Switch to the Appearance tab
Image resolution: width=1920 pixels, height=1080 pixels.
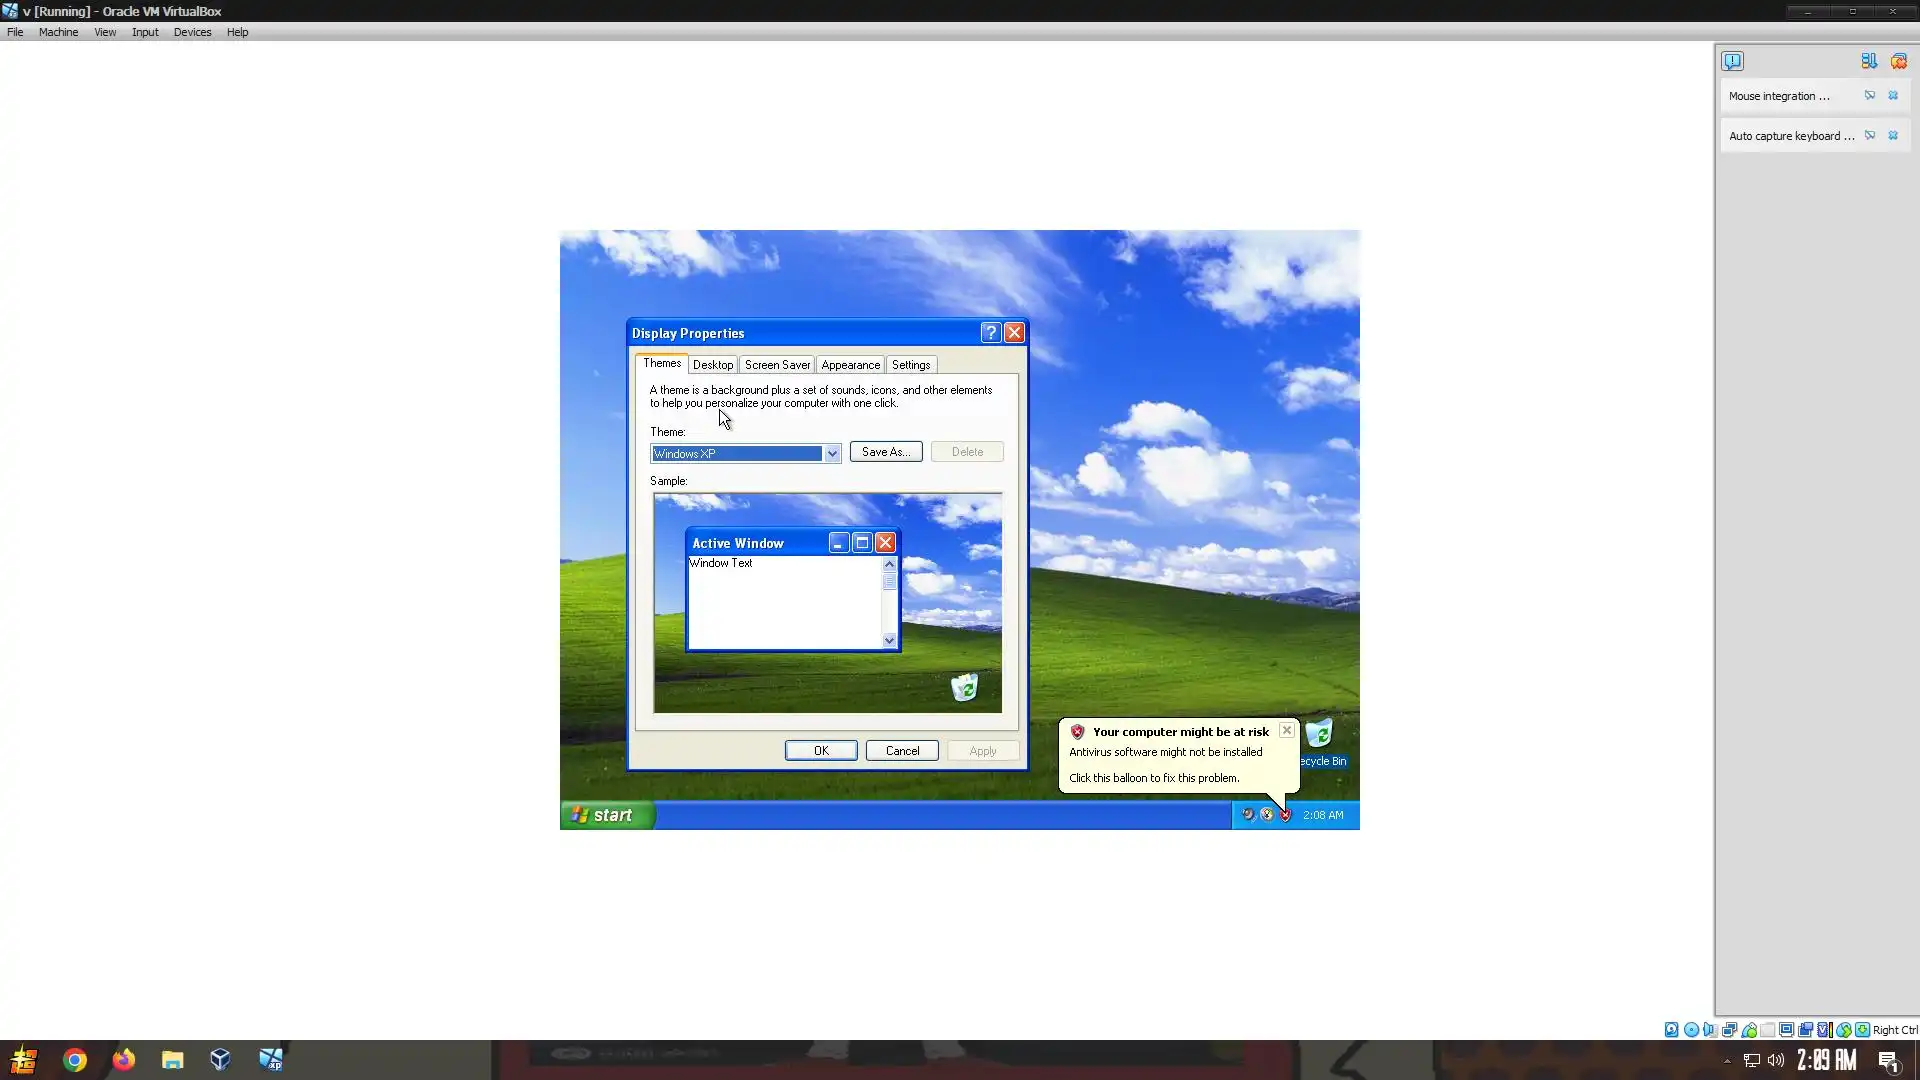[850, 365]
